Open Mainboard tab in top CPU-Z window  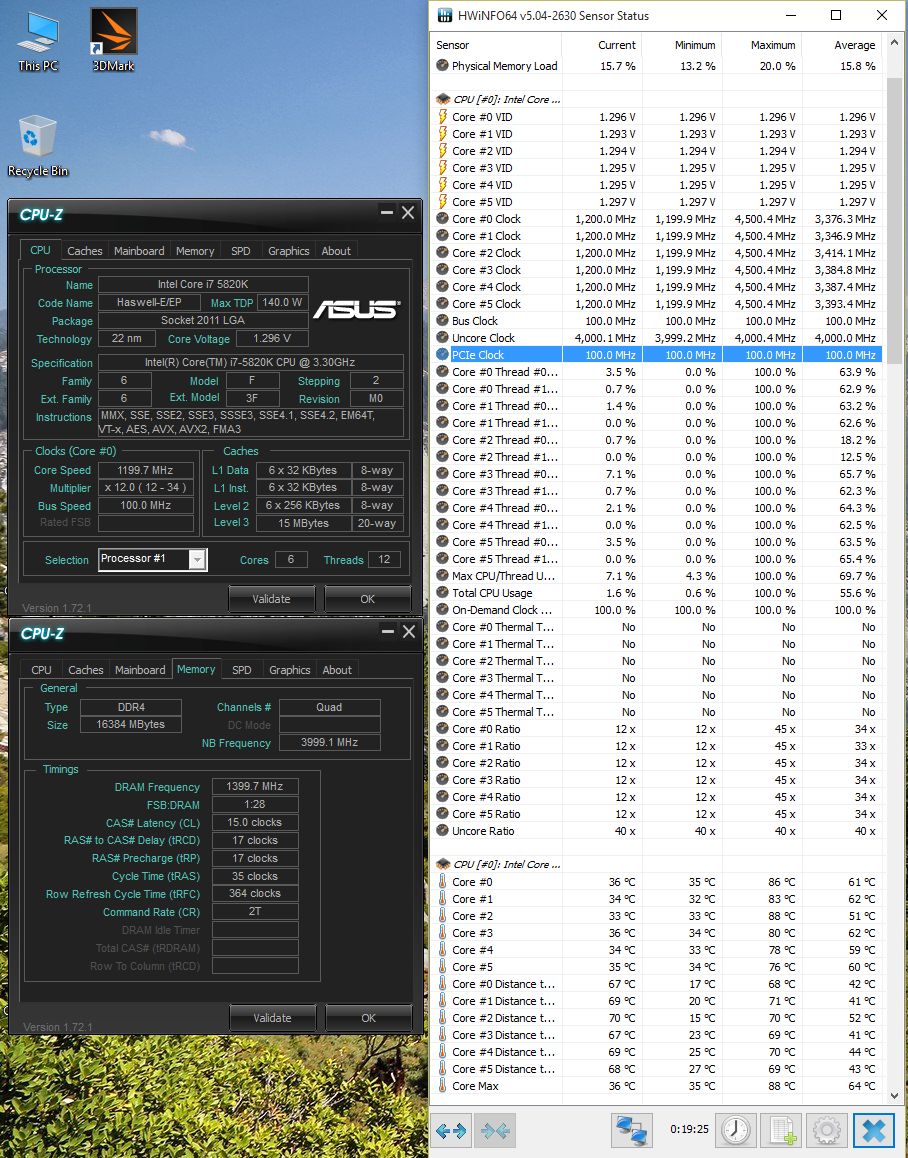click(139, 251)
